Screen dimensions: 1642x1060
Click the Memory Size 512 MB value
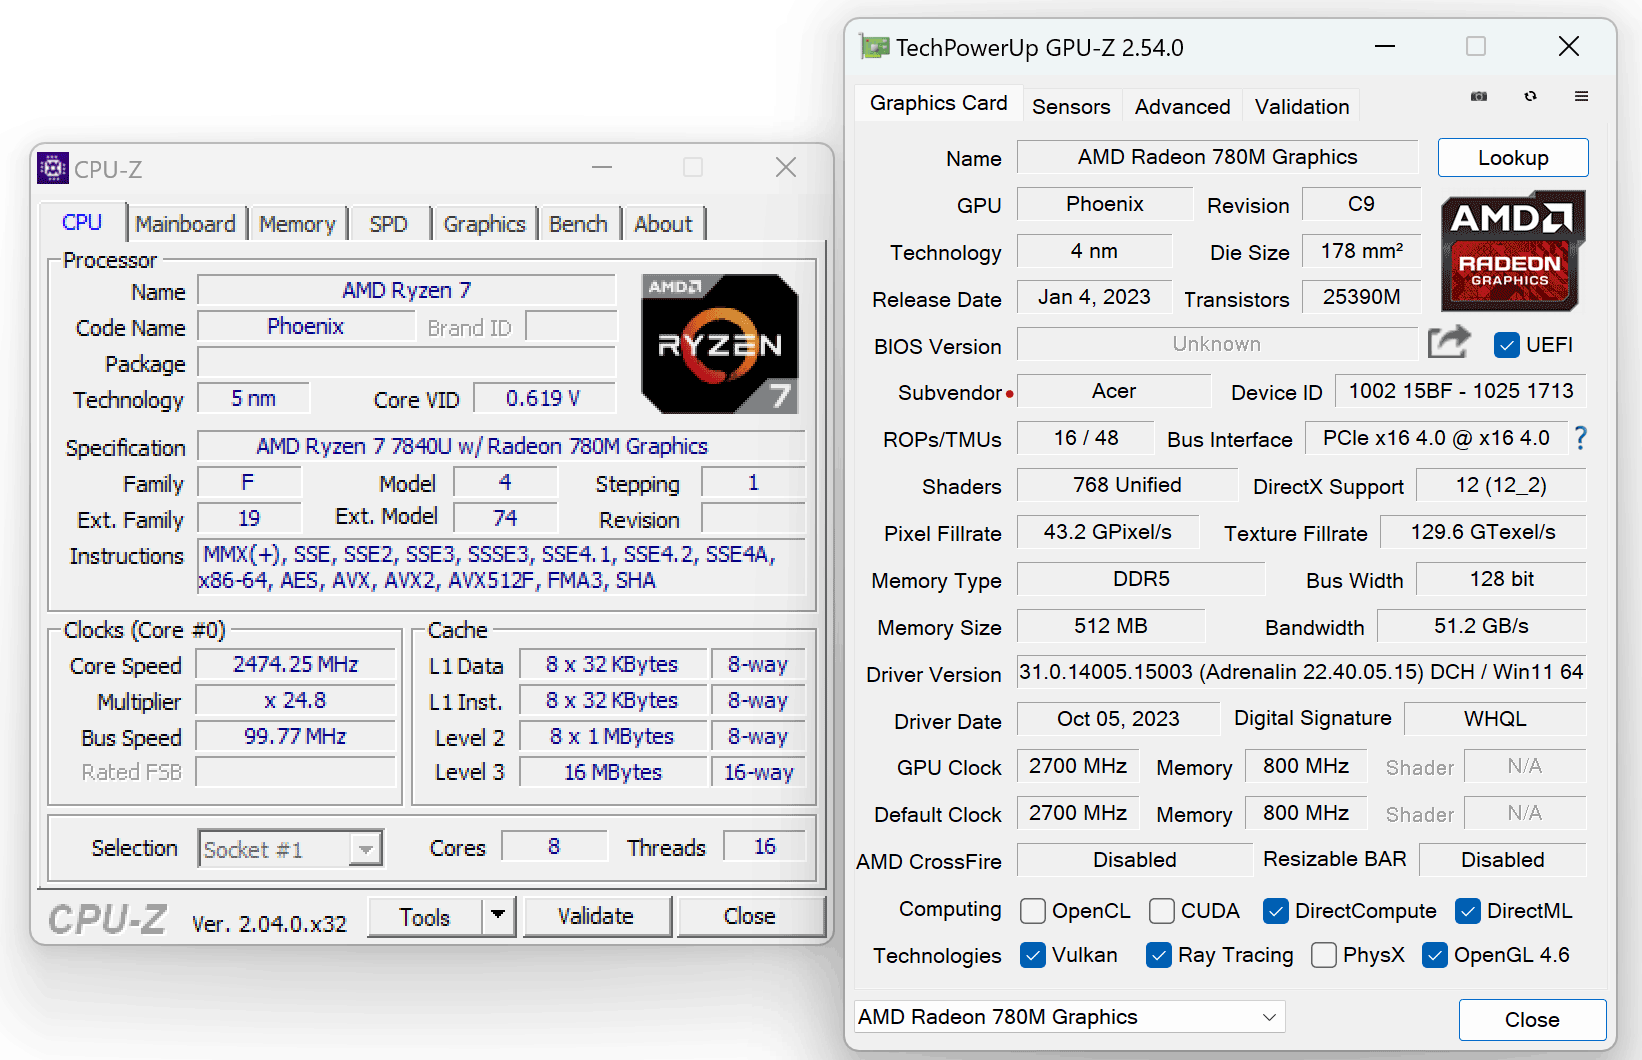(1111, 626)
